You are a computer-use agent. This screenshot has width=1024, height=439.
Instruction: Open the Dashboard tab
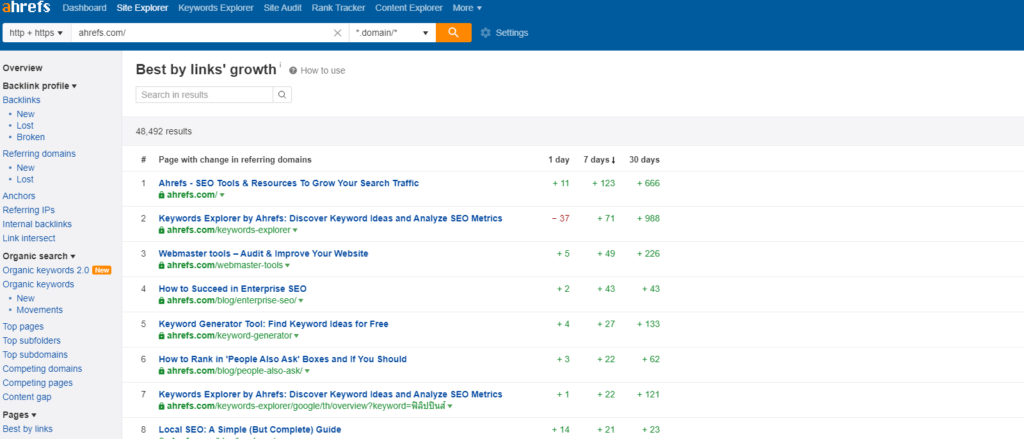tap(84, 8)
